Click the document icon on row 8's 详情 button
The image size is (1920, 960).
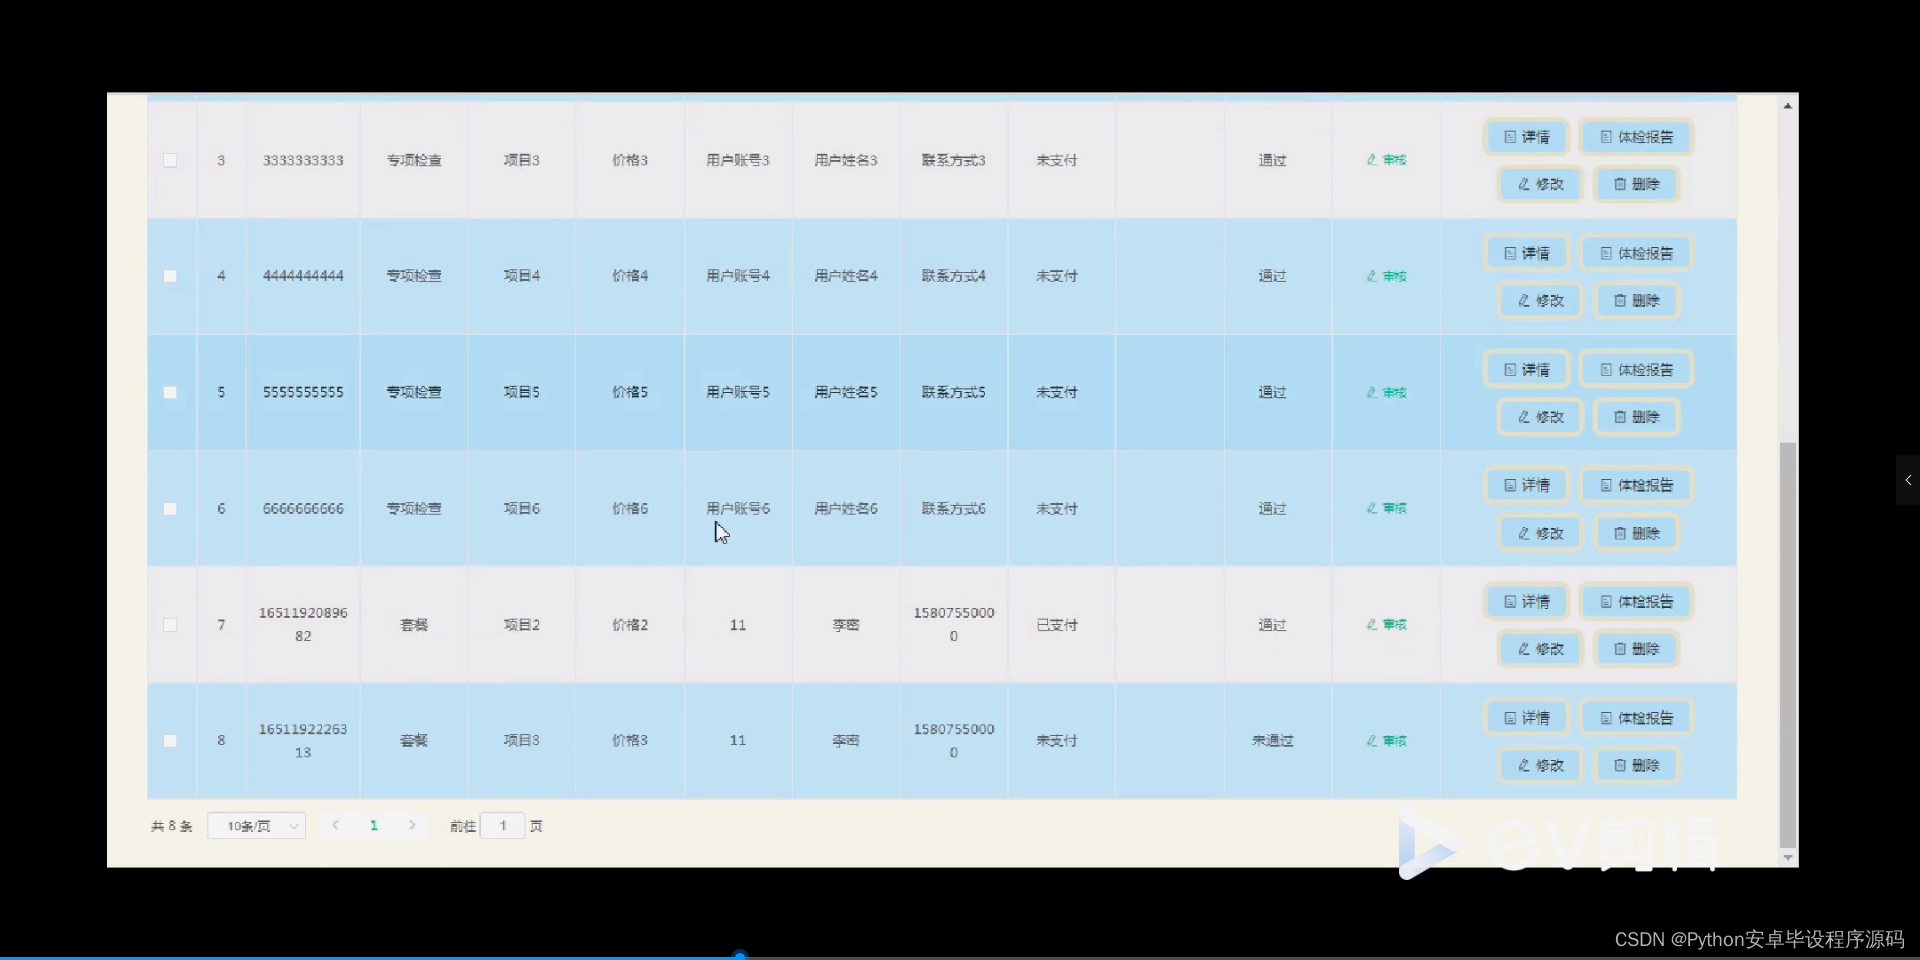pyautogui.click(x=1510, y=716)
